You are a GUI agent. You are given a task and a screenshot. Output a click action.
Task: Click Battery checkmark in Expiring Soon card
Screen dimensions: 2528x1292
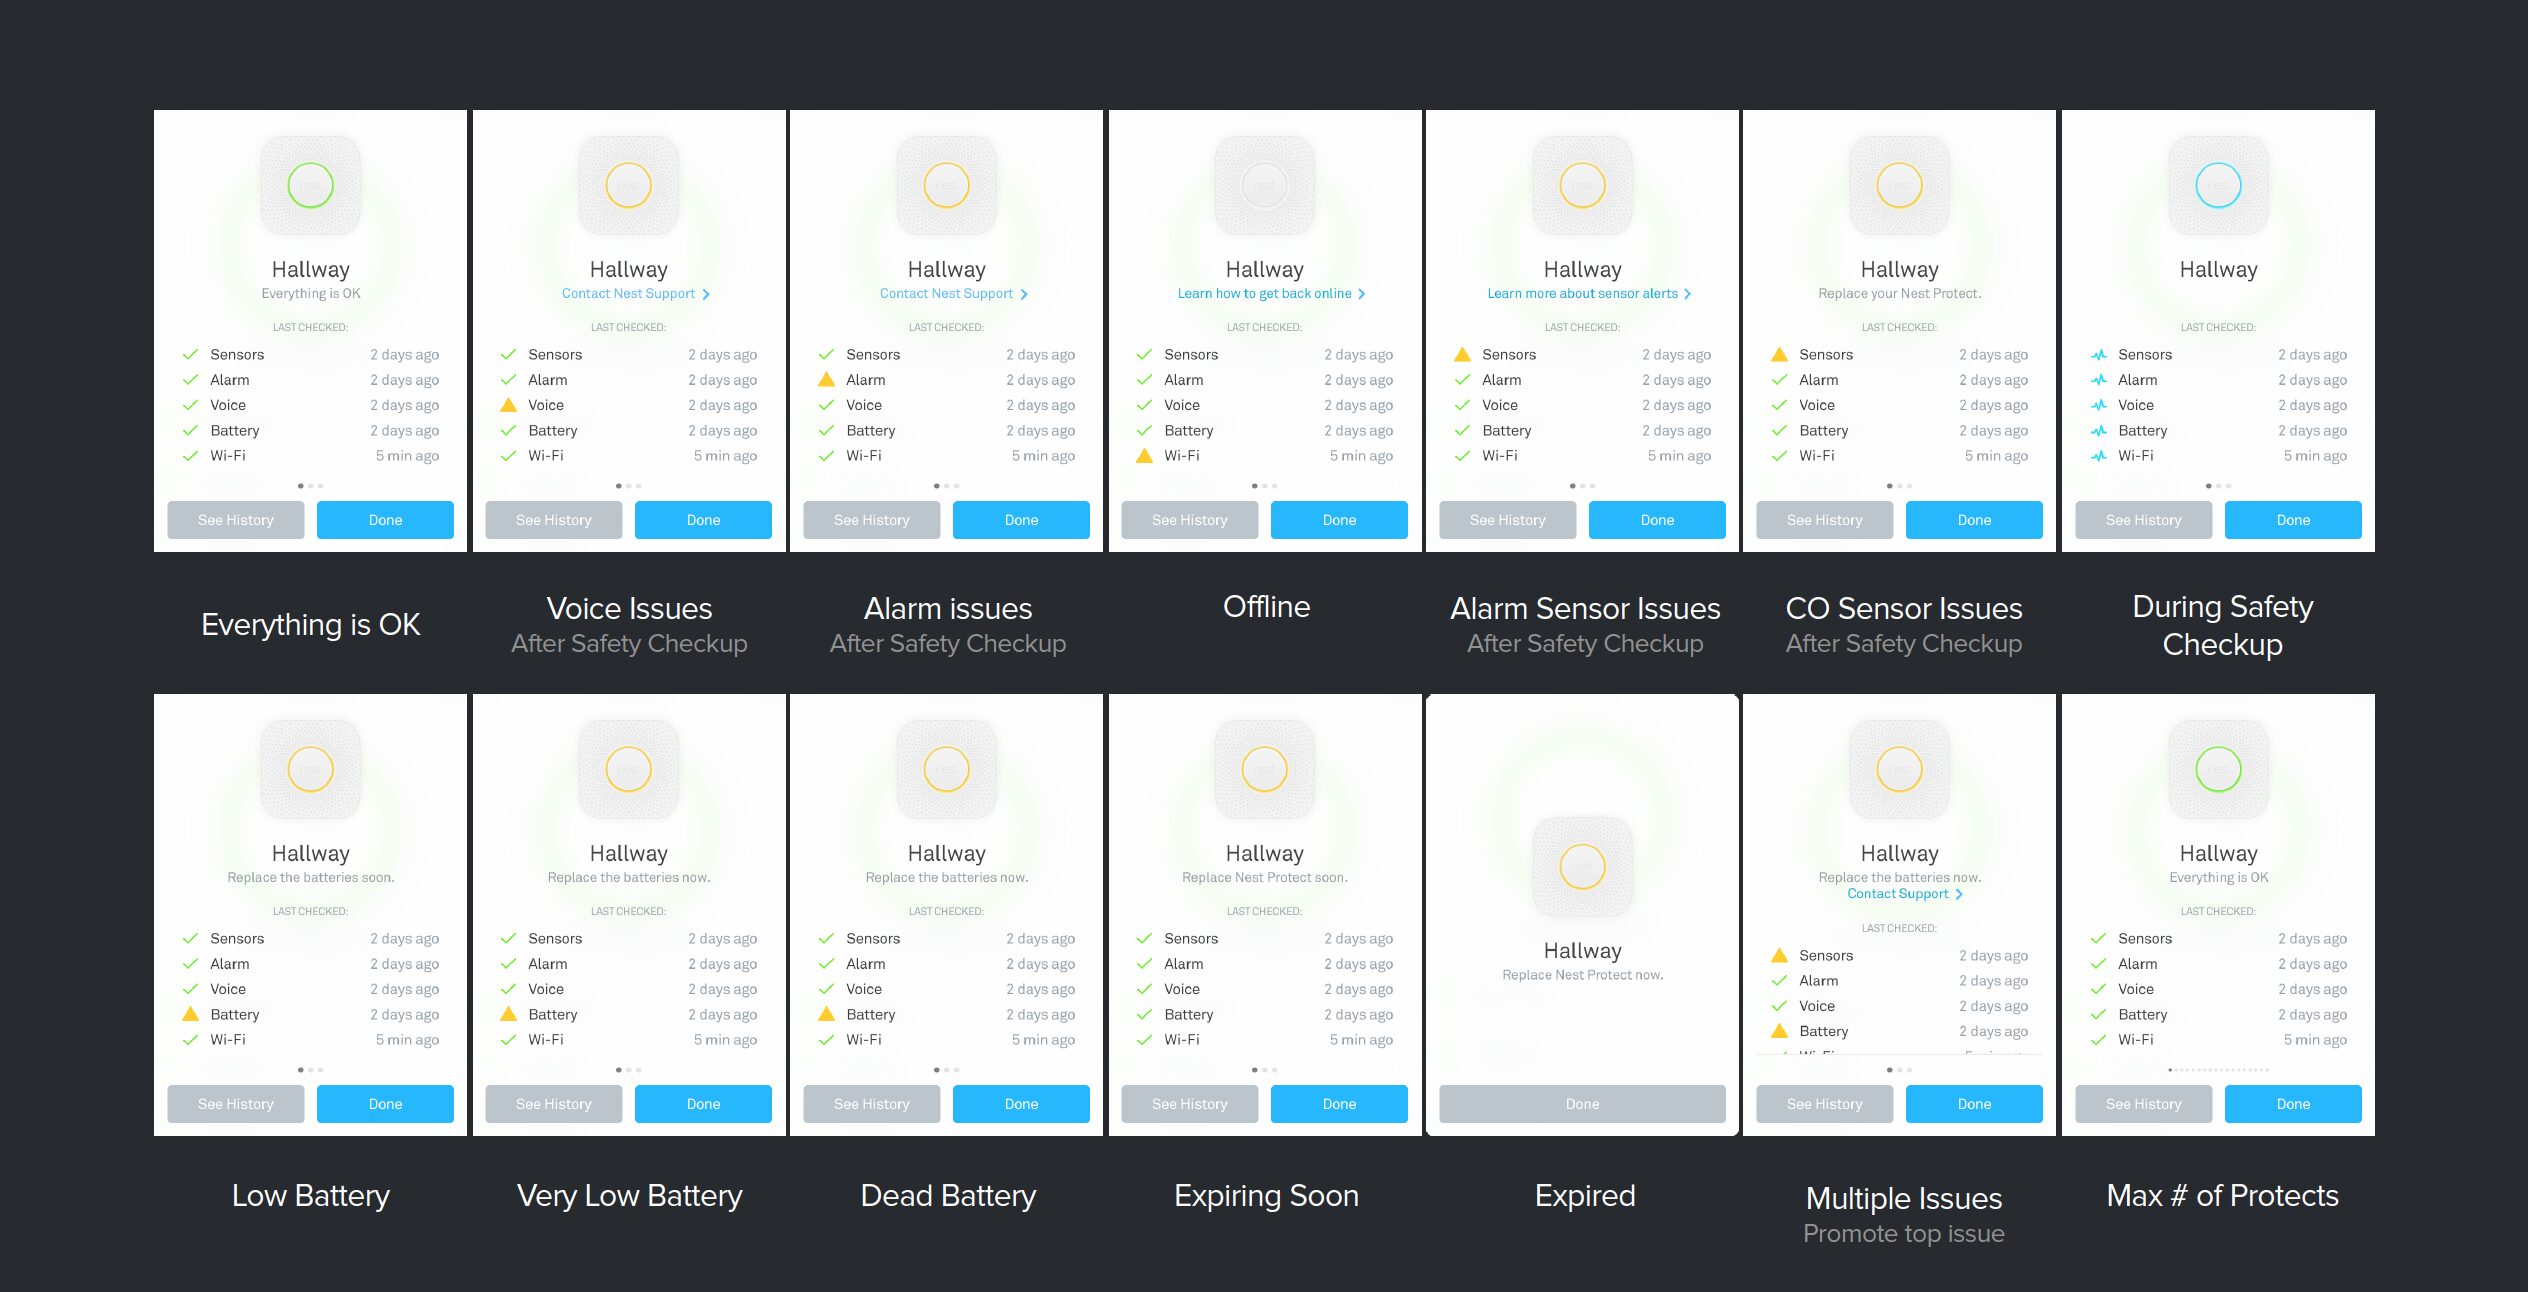pyautogui.click(x=1144, y=1014)
